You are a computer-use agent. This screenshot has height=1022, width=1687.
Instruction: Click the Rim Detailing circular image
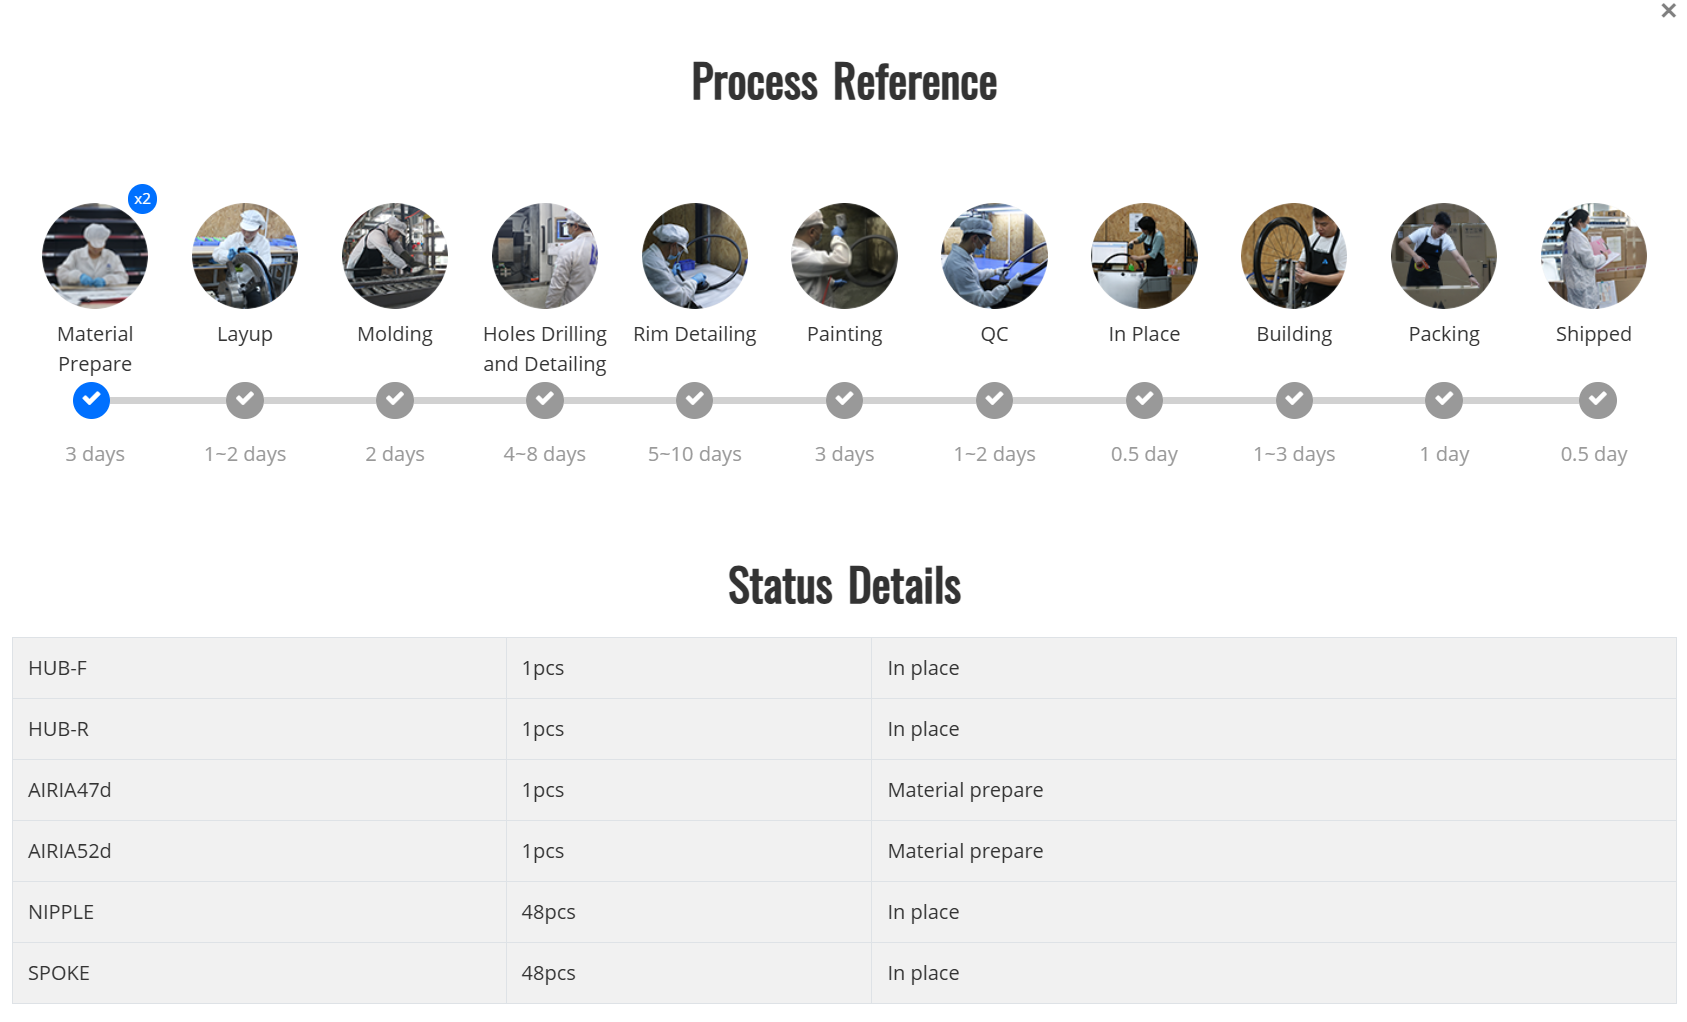click(x=695, y=256)
